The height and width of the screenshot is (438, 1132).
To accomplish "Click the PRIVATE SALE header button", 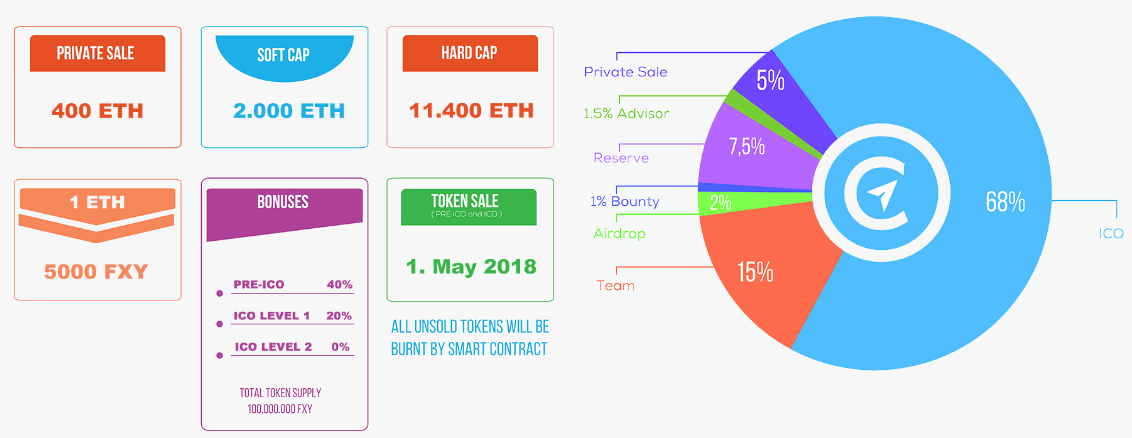I will (96, 53).
